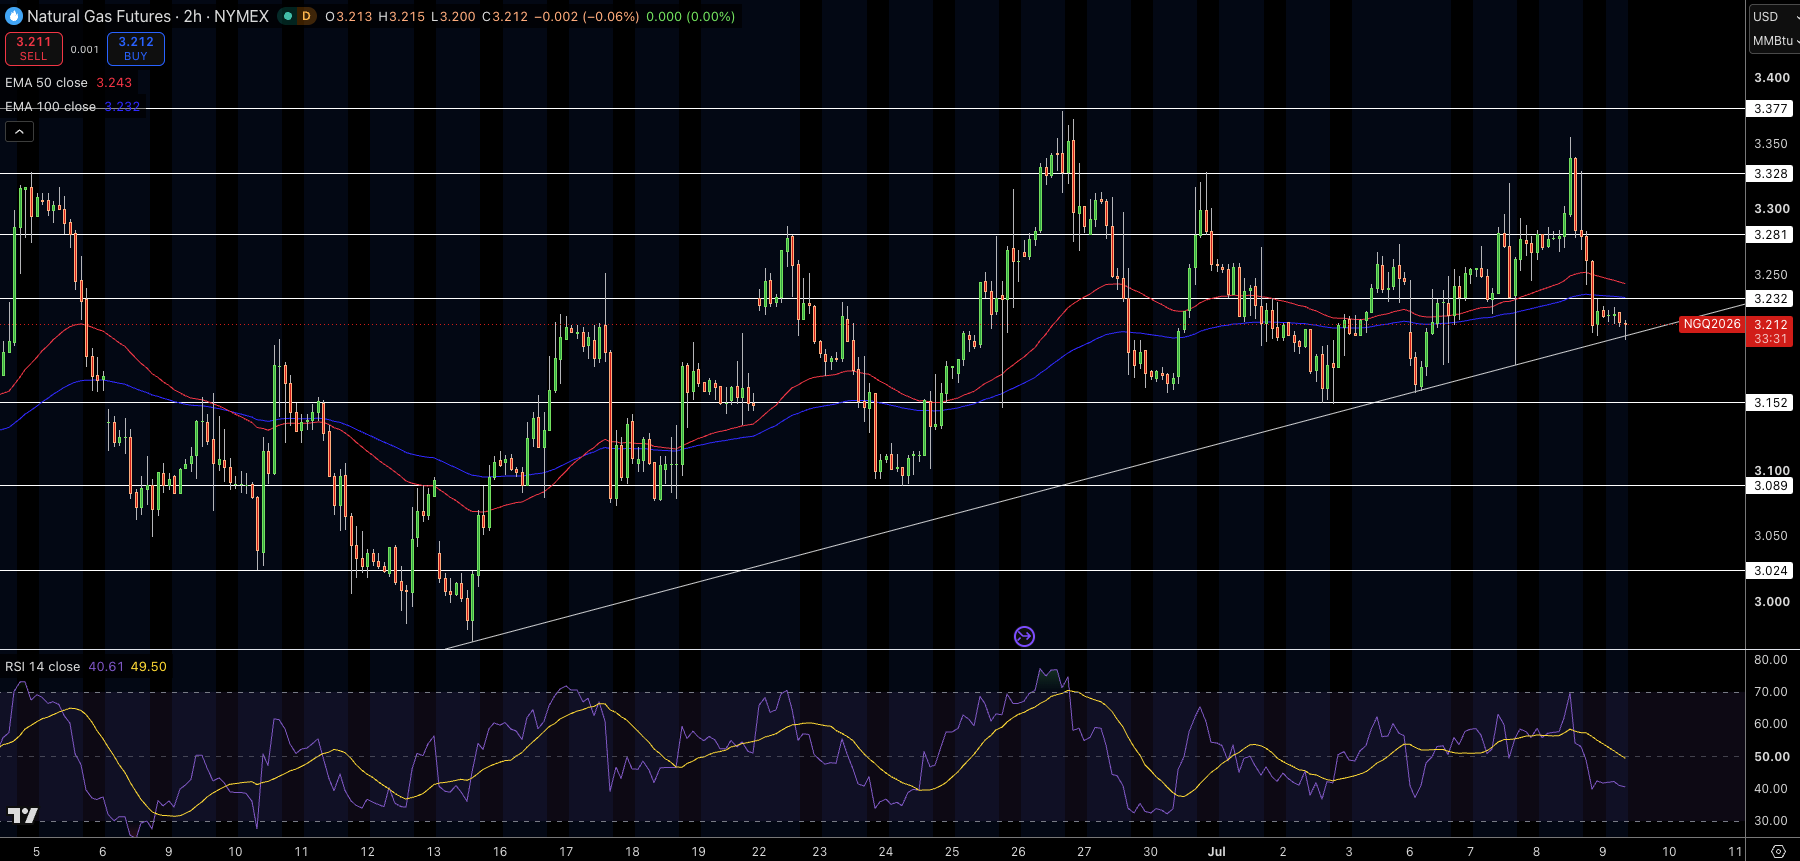Click the 3.281 price line label

pos(1770,234)
